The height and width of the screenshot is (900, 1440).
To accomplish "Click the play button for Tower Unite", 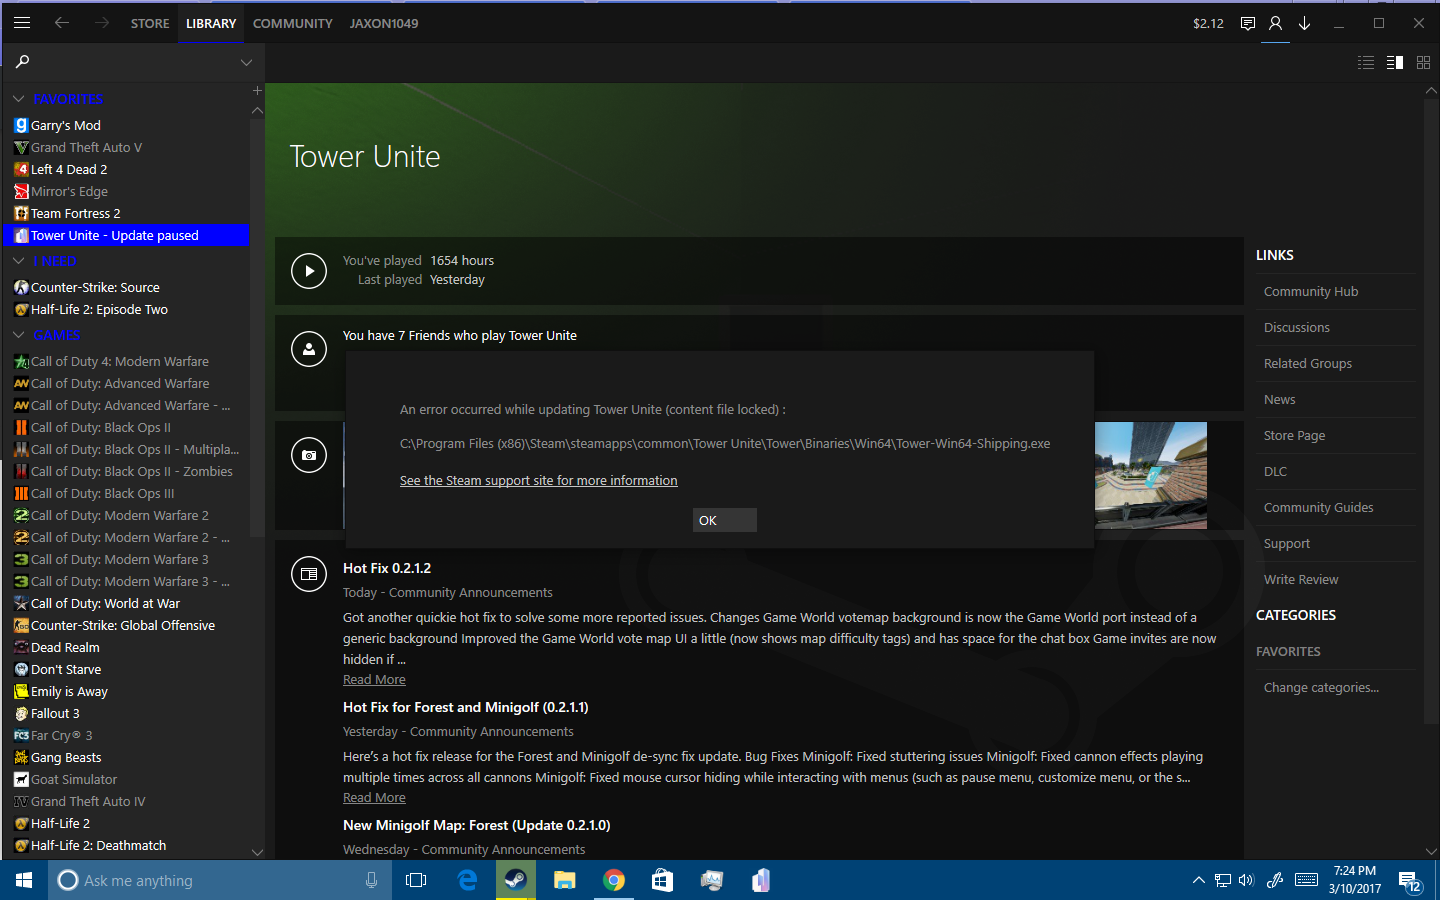I will pos(309,270).
